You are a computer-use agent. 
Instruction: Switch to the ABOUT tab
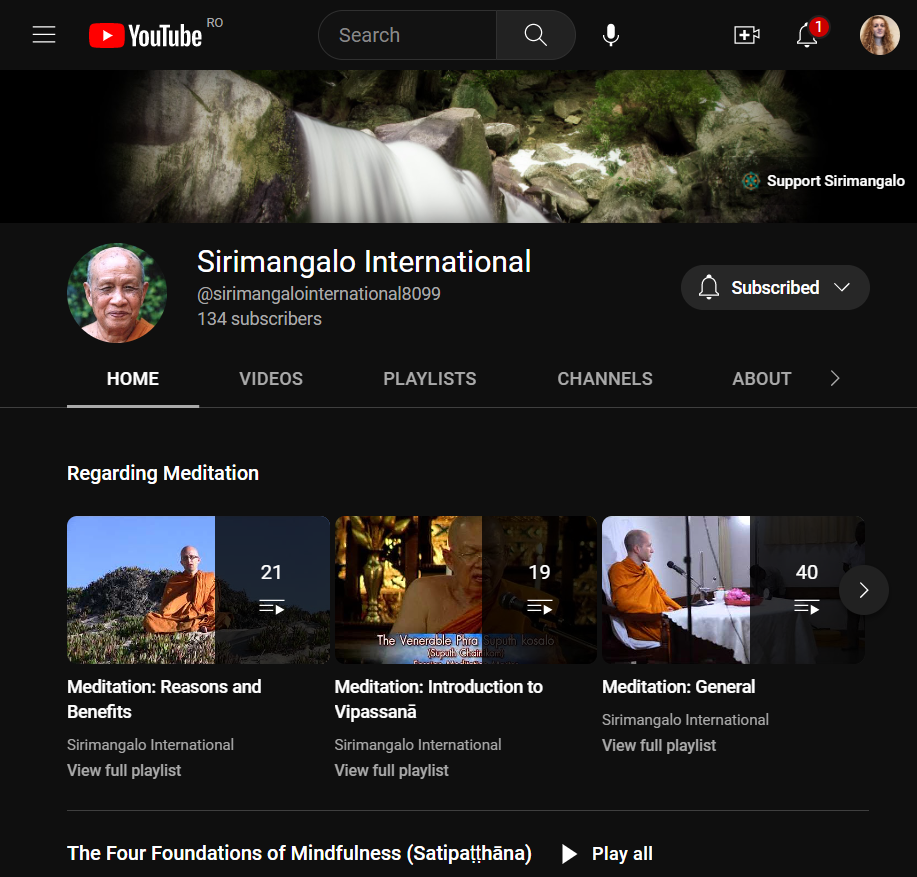[x=761, y=379]
